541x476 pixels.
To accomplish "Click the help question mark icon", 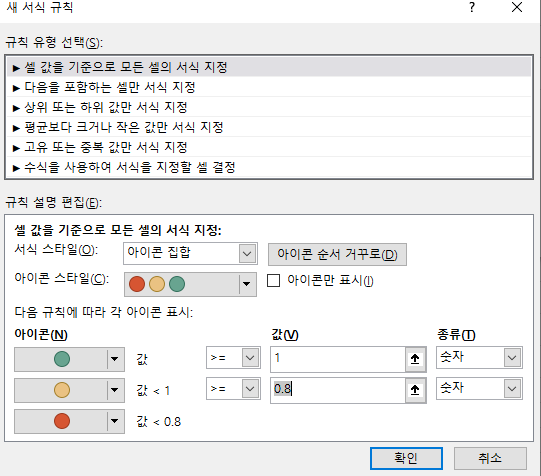I will pos(472,7).
